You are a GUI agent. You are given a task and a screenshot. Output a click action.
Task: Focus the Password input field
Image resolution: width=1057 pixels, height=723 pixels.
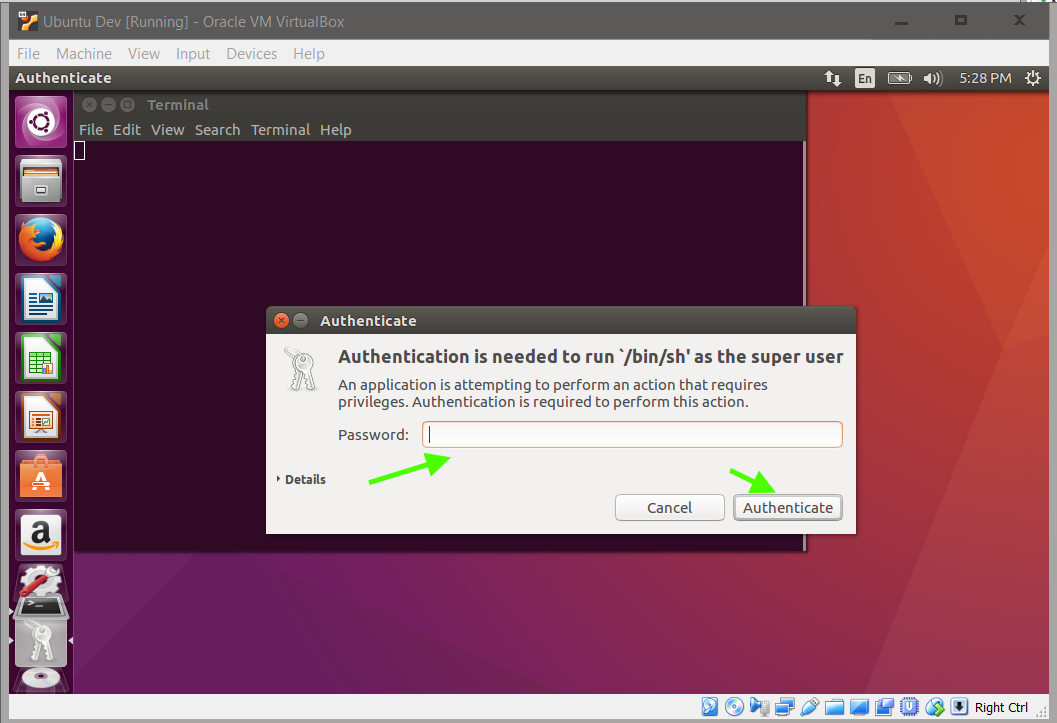pyautogui.click(x=632, y=435)
